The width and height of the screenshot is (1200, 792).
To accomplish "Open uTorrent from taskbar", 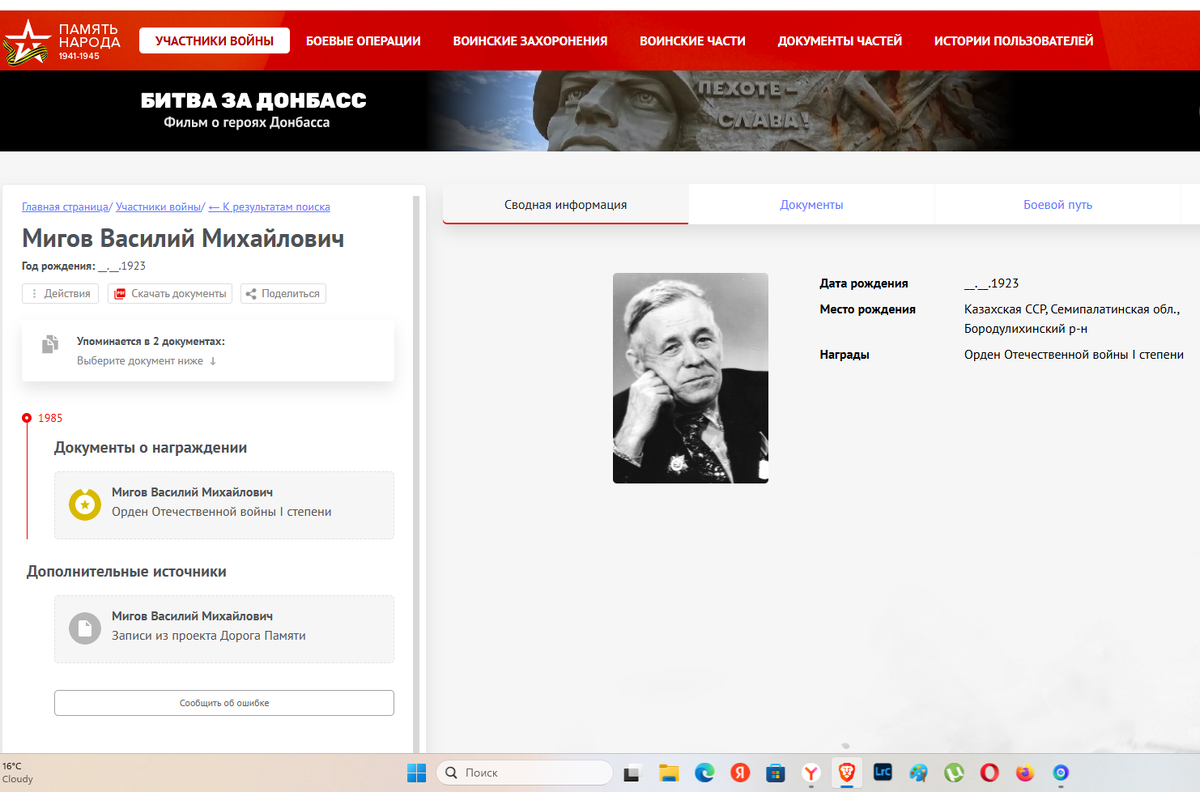I will point(954,773).
